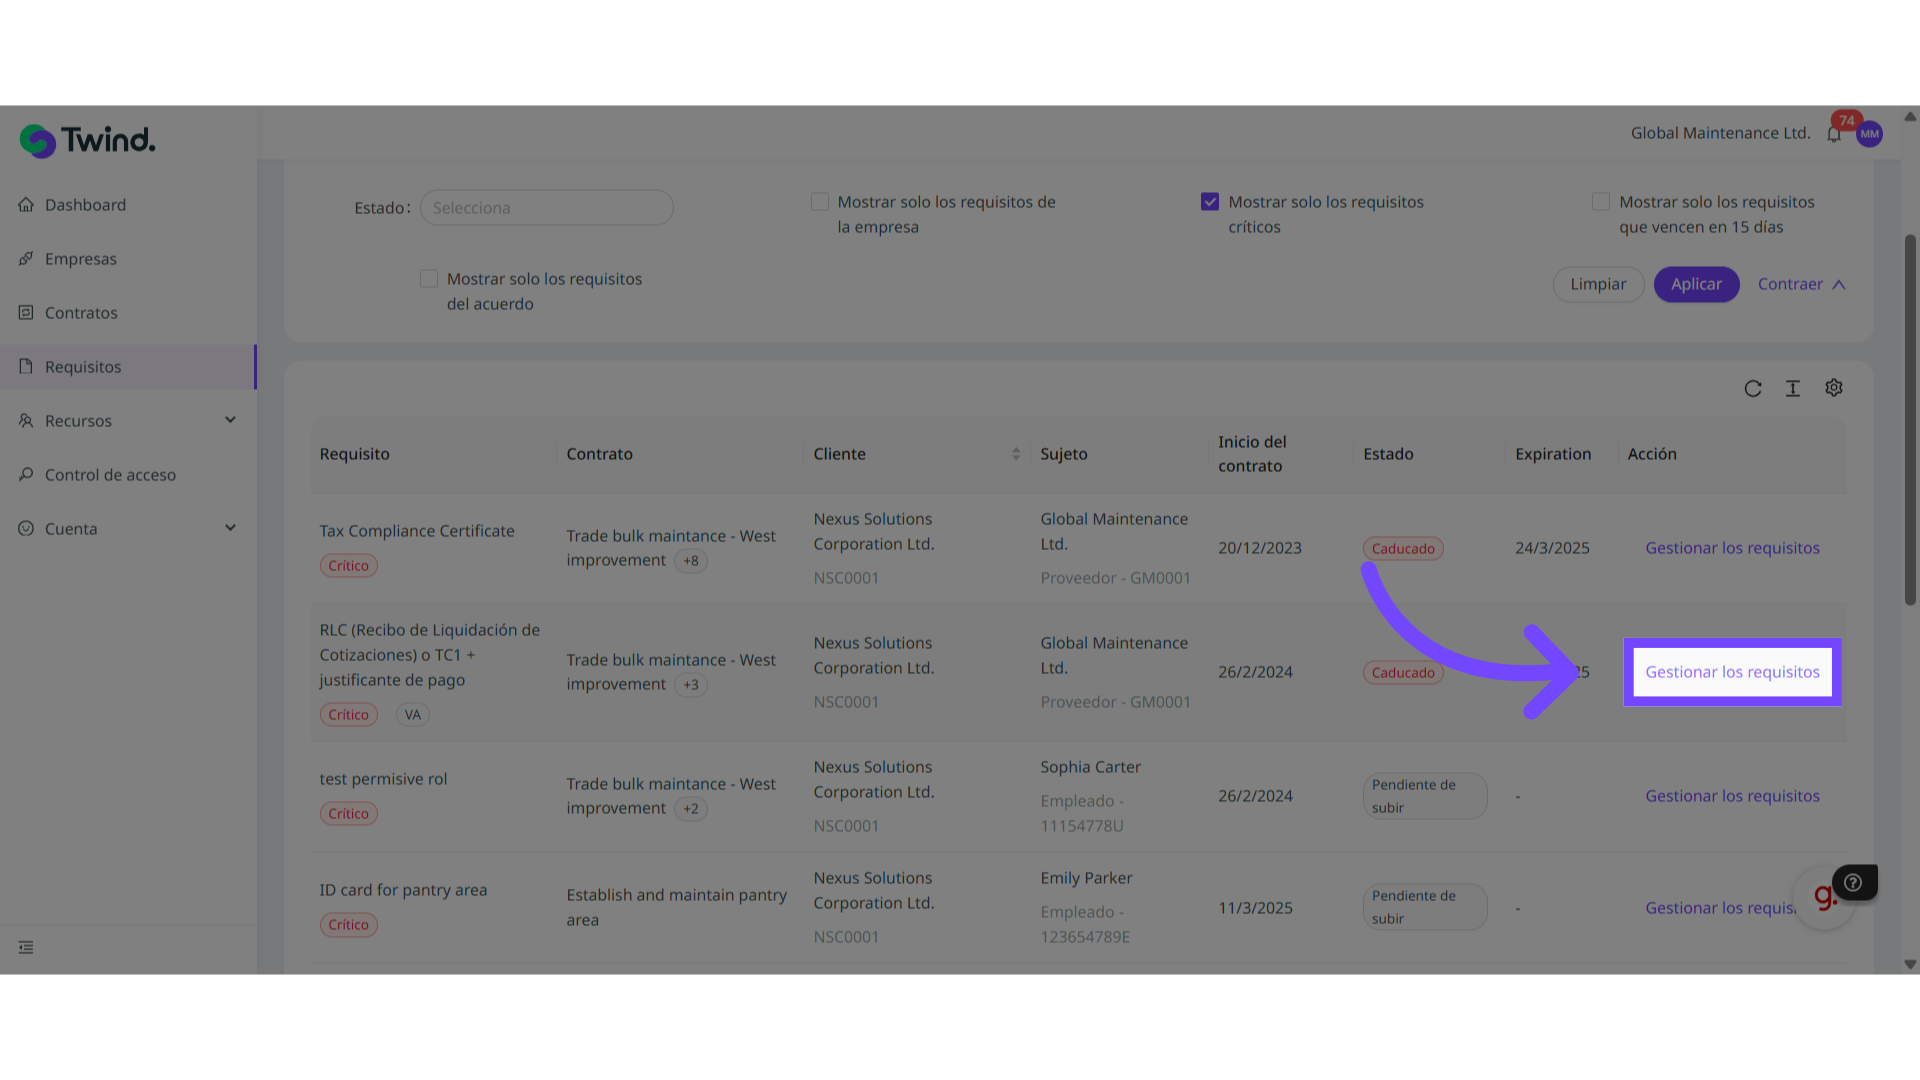
Task: Open the MM user avatar menu
Action: [1869, 134]
